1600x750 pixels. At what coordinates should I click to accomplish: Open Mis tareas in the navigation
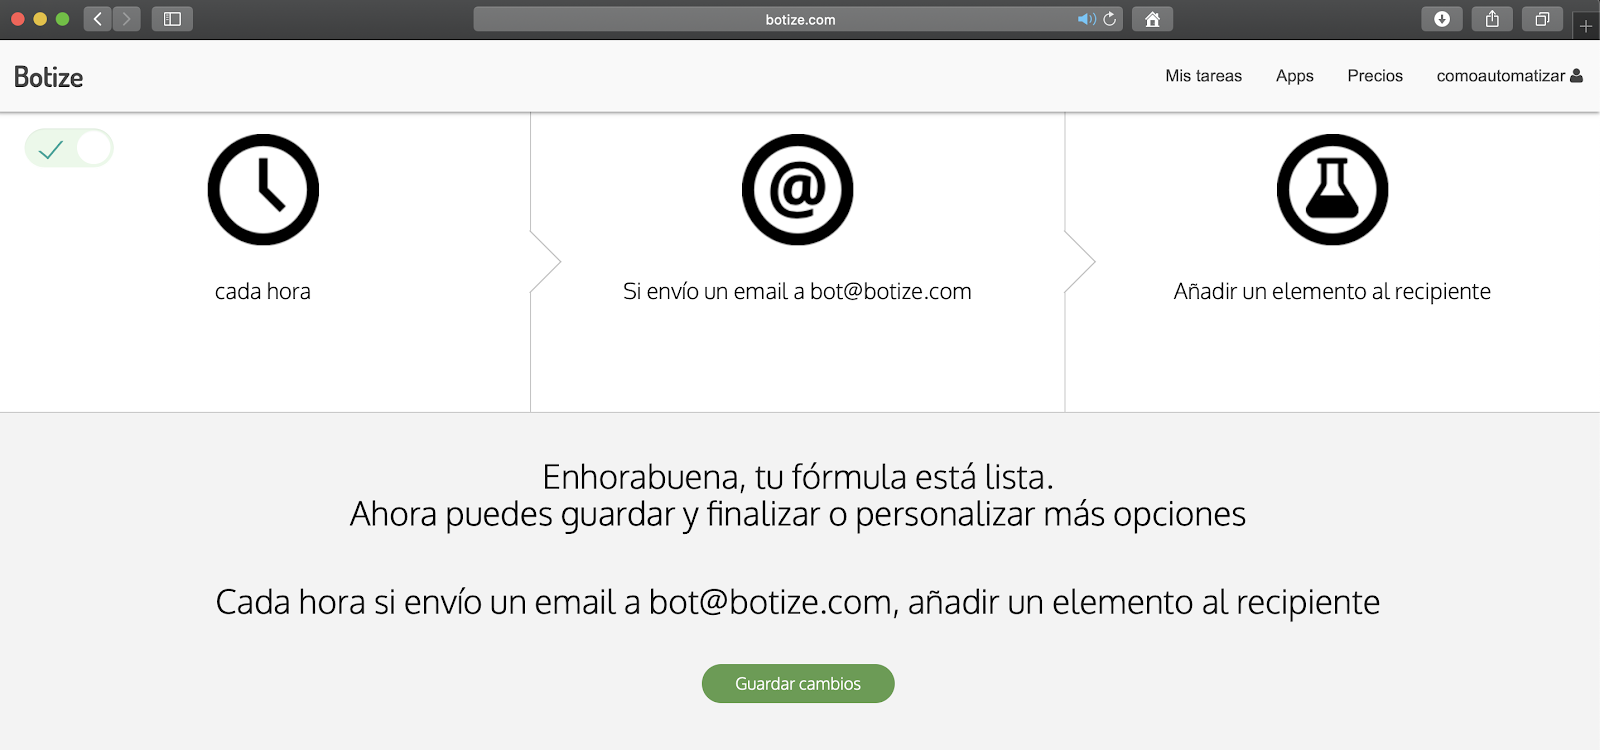[1203, 76]
